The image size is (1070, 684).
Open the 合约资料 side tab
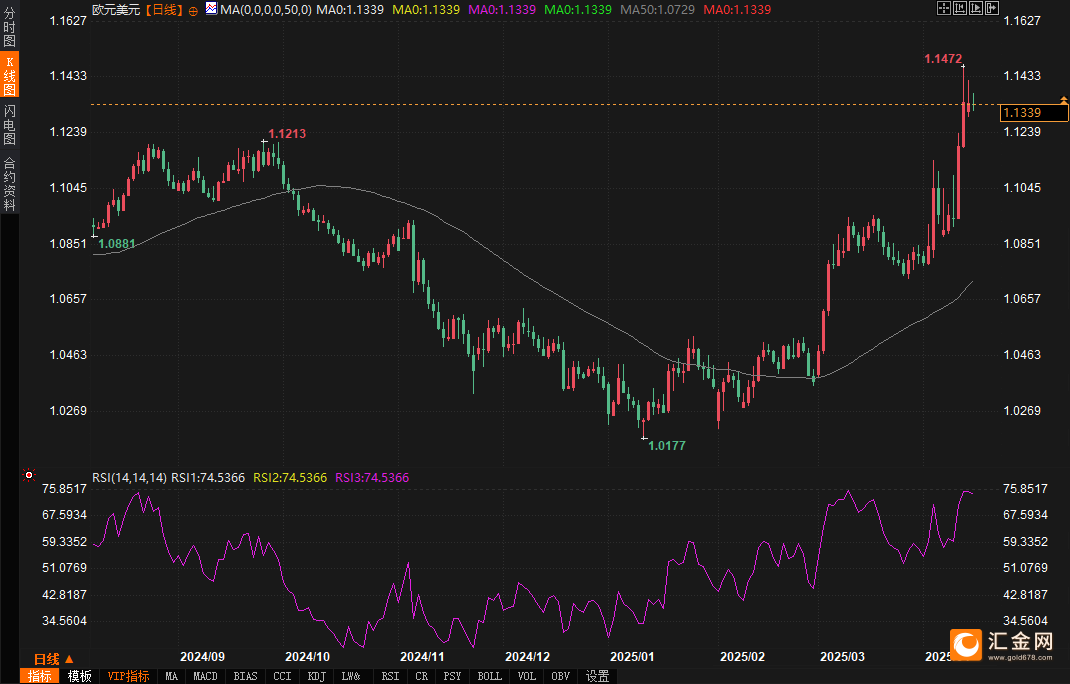(x=9, y=184)
